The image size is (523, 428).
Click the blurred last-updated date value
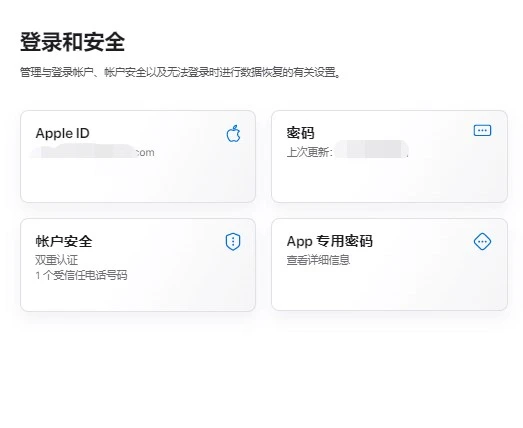tap(371, 149)
